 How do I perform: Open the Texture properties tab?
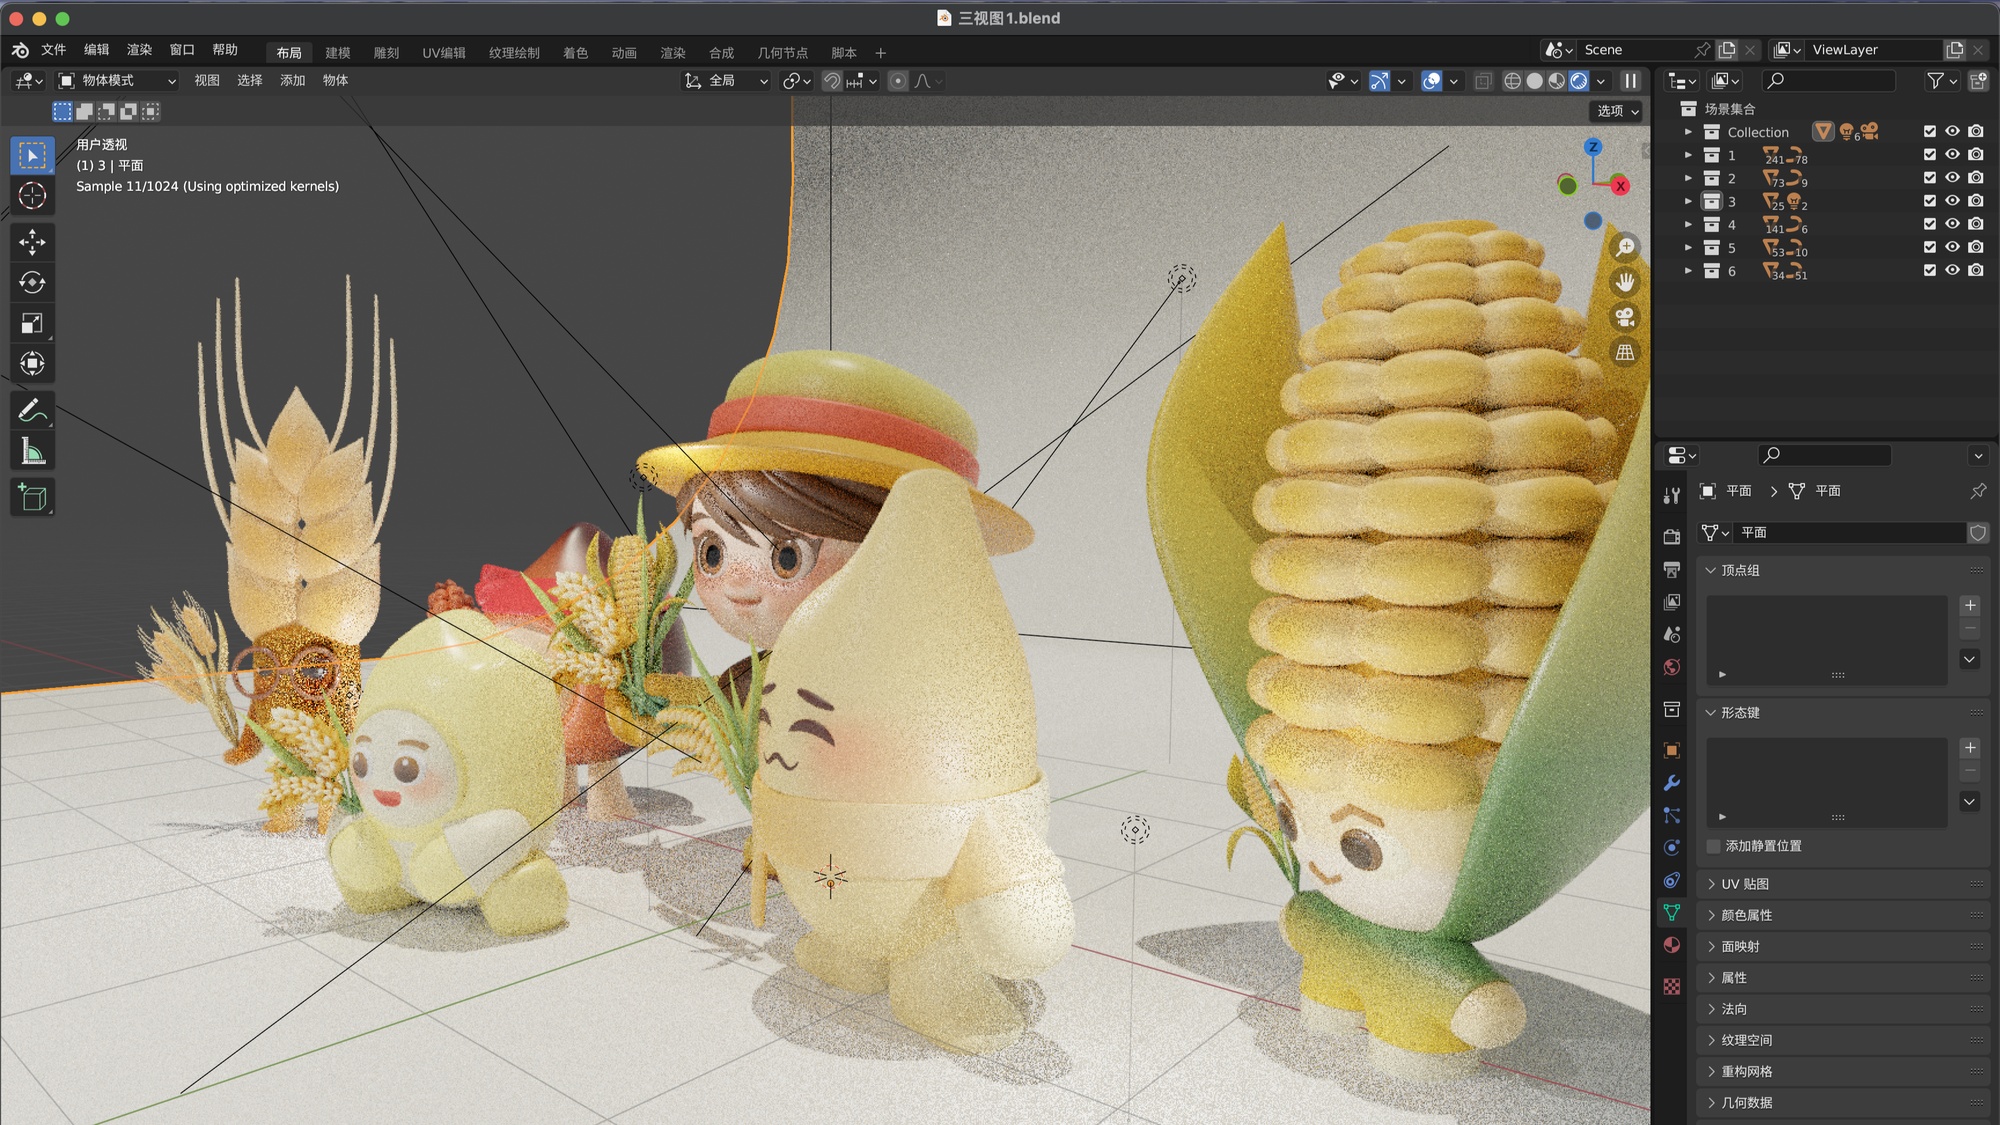click(x=1672, y=987)
